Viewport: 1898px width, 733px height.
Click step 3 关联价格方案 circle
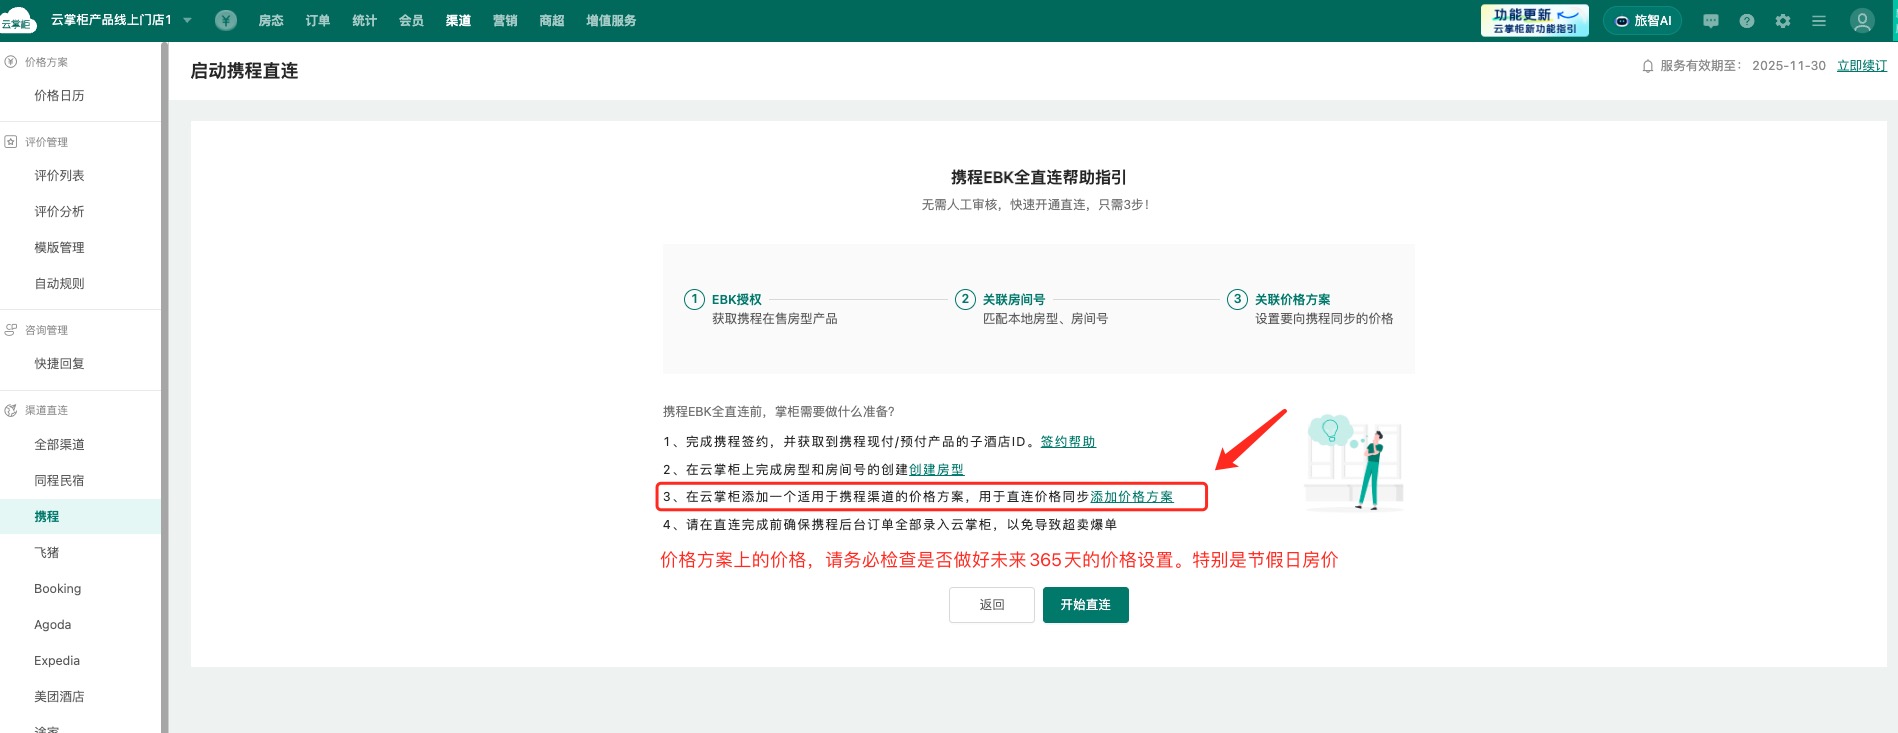(1237, 299)
